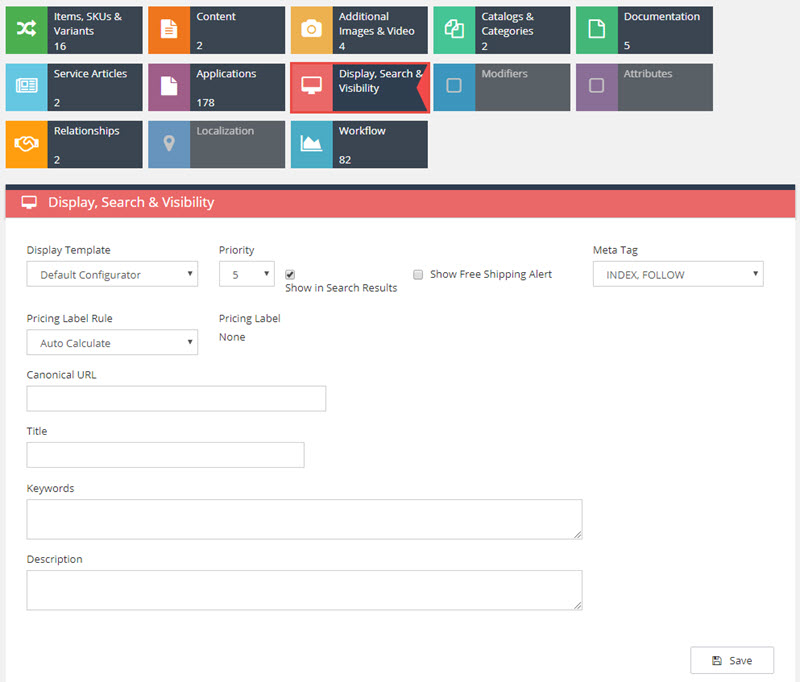The image size is (800, 682).
Task: Uncheck Show in Search Results checkbox
Action: point(290,275)
